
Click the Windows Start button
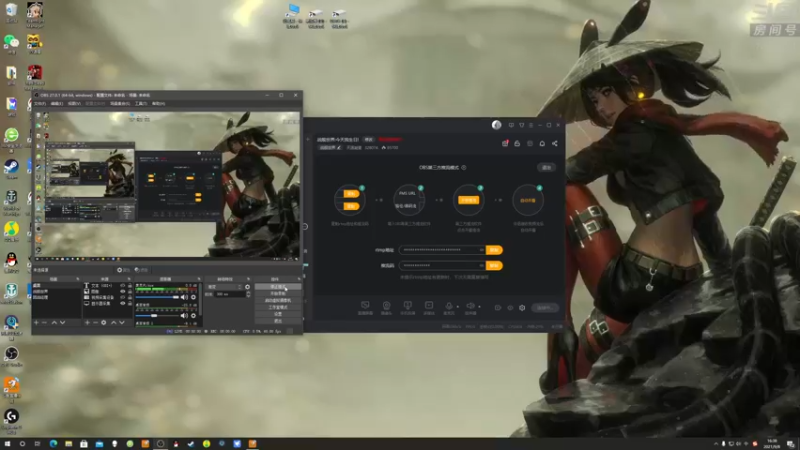point(7,443)
